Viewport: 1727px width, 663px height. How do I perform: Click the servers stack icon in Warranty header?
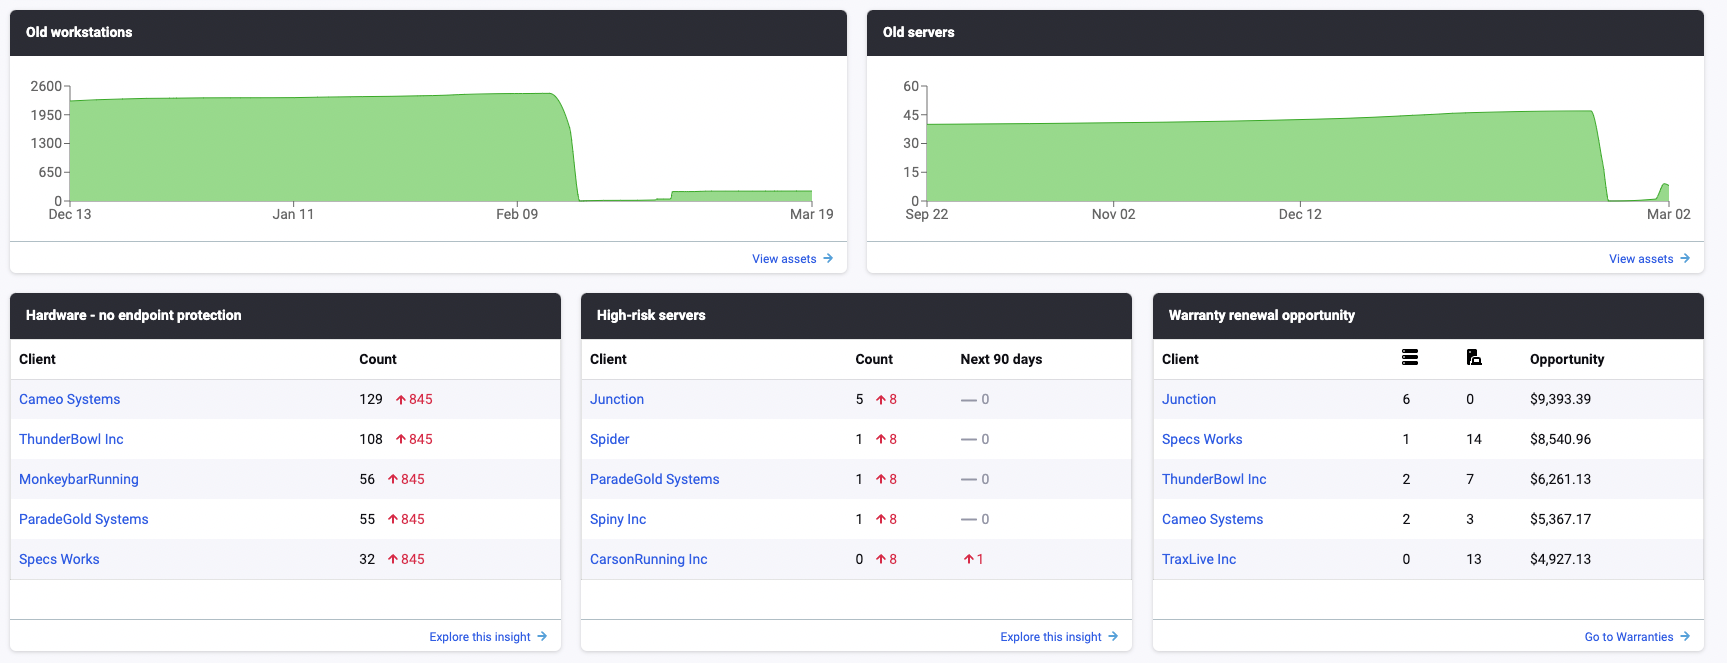(1410, 358)
